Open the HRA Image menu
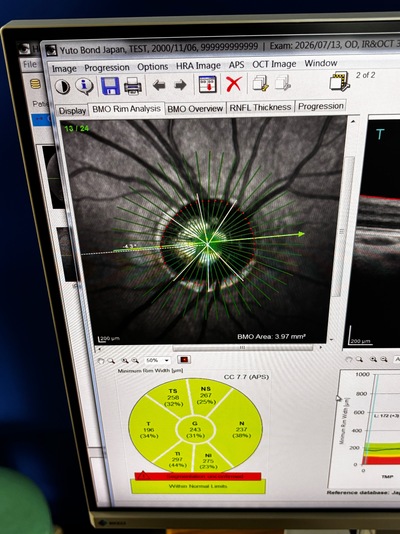 [x=198, y=66]
